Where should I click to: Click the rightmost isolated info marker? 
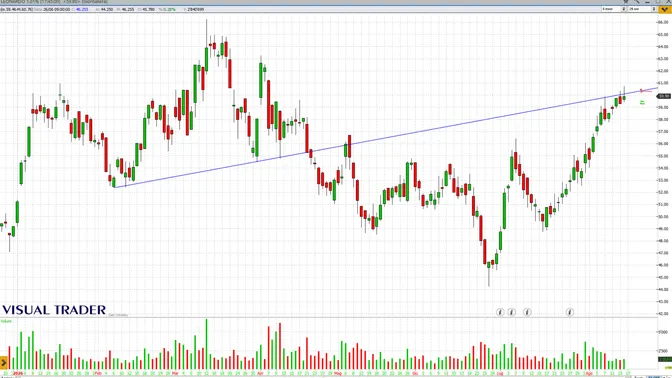coord(570,312)
